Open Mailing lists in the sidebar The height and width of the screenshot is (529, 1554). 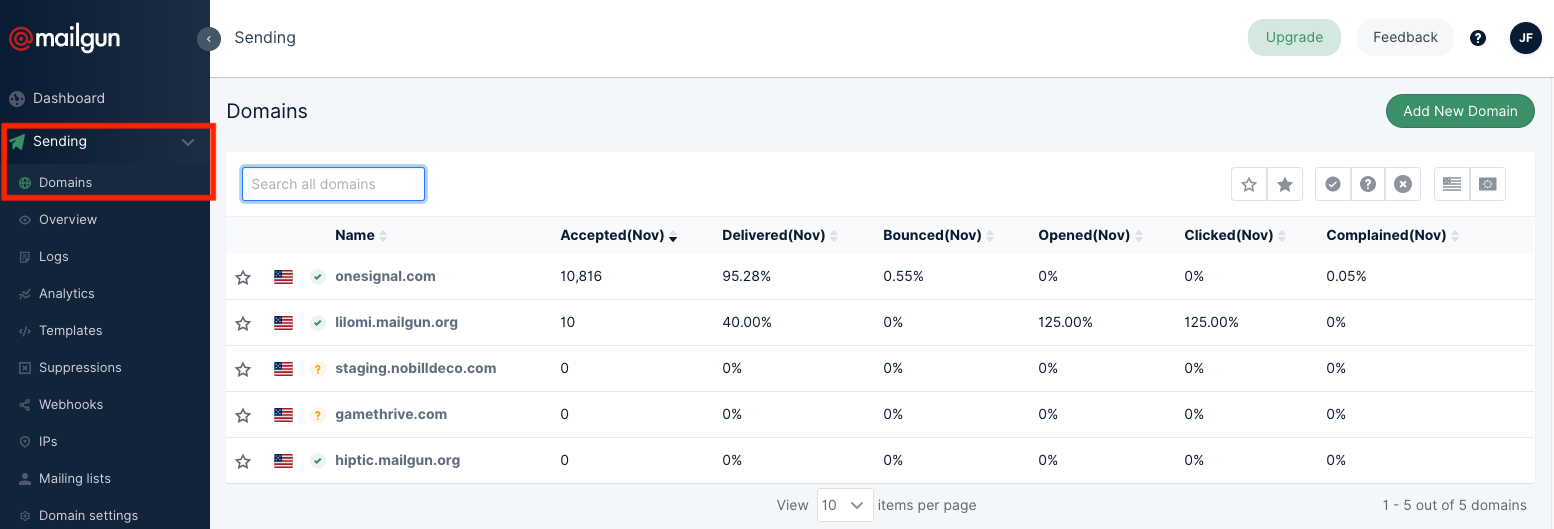pyautogui.click(x=75, y=479)
